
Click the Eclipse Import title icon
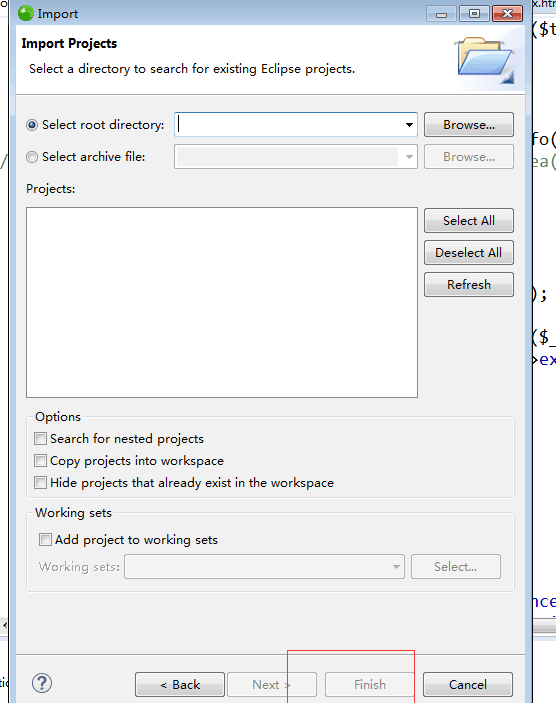pyautogui.click(x=26, y=13)
